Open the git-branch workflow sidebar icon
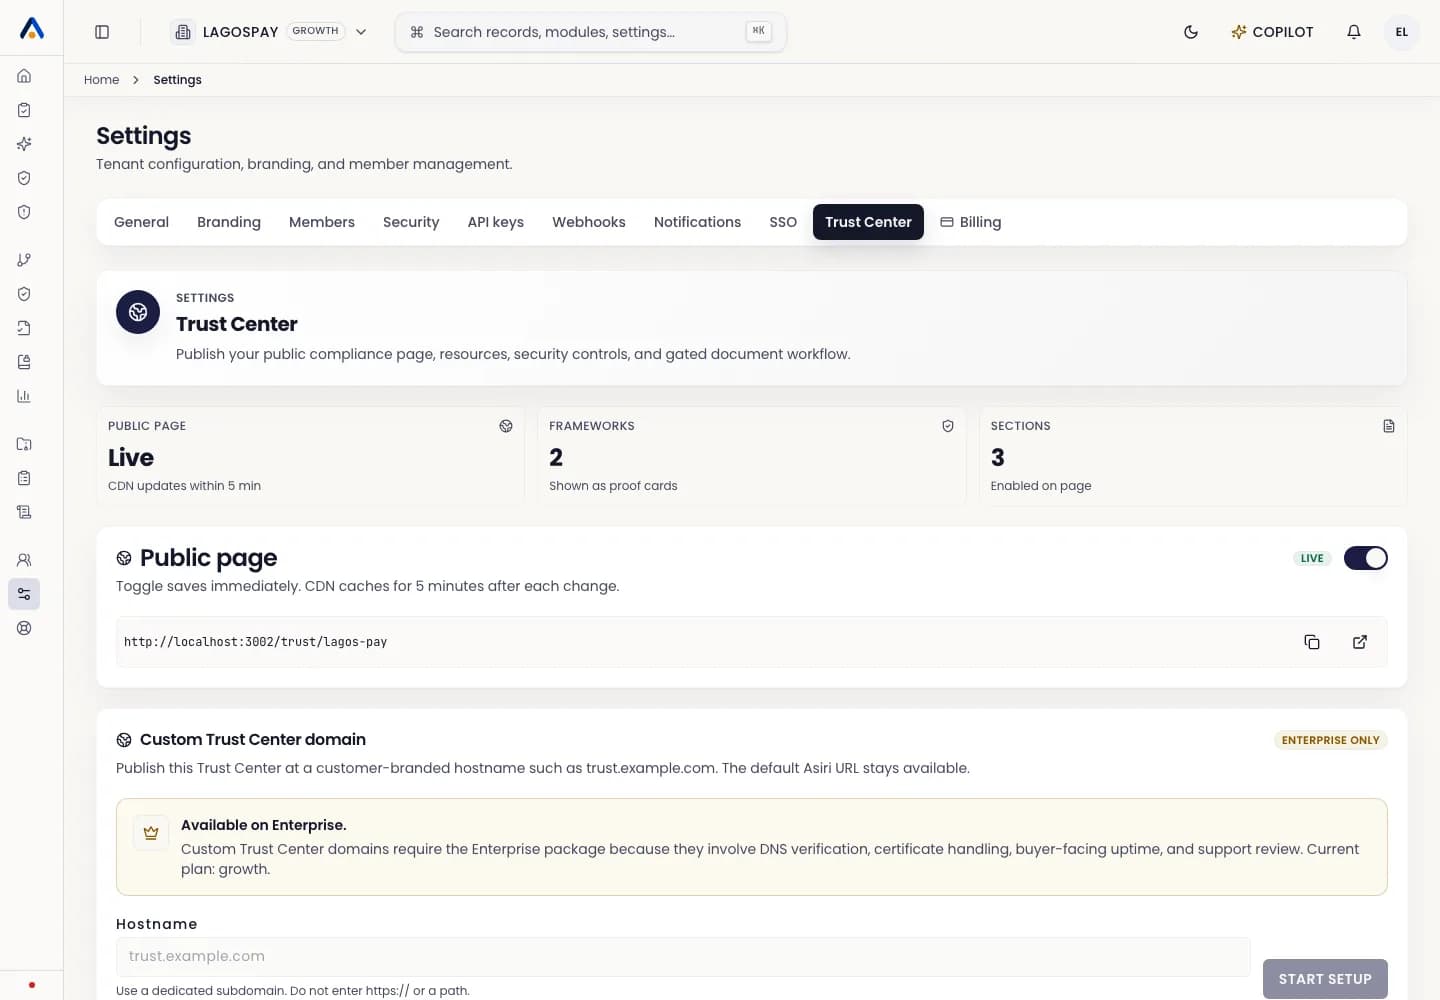Screen dimensions: 1440x1000 tap(24, 260)
